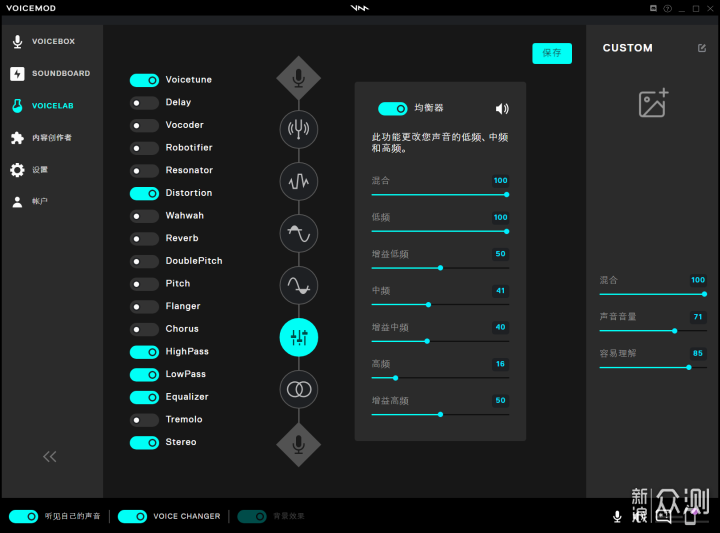
Task: Adjust the 容易理解 slider in Custom panel
Action: [653, 367]
